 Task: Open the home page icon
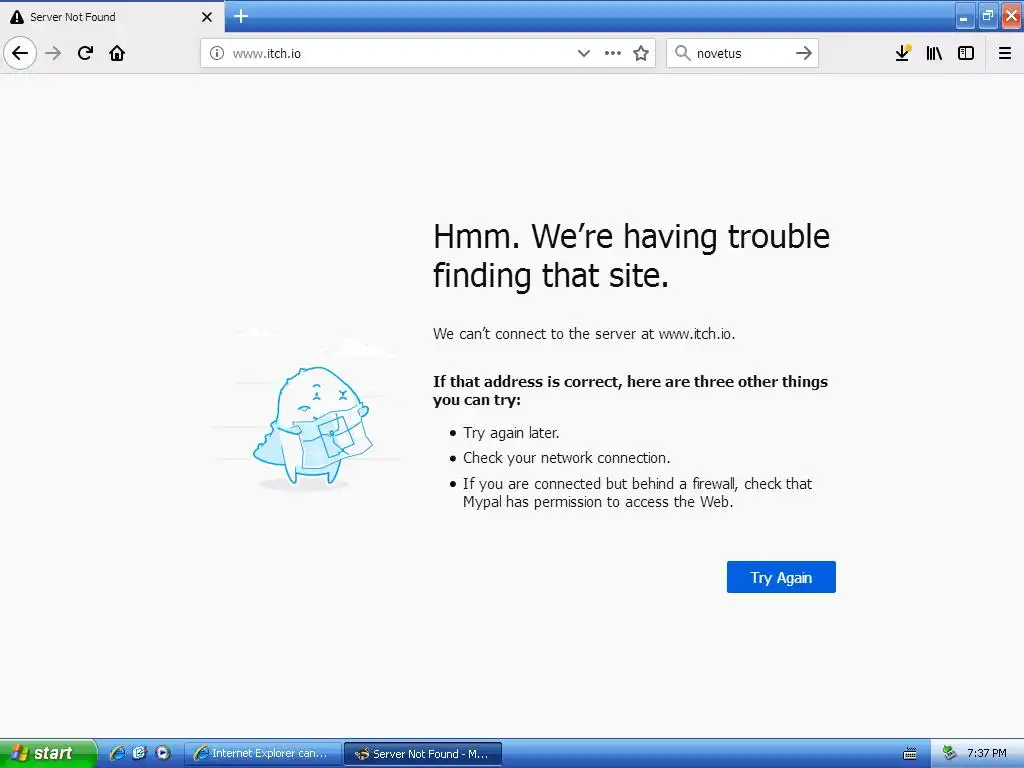click(x=117, y=53)
